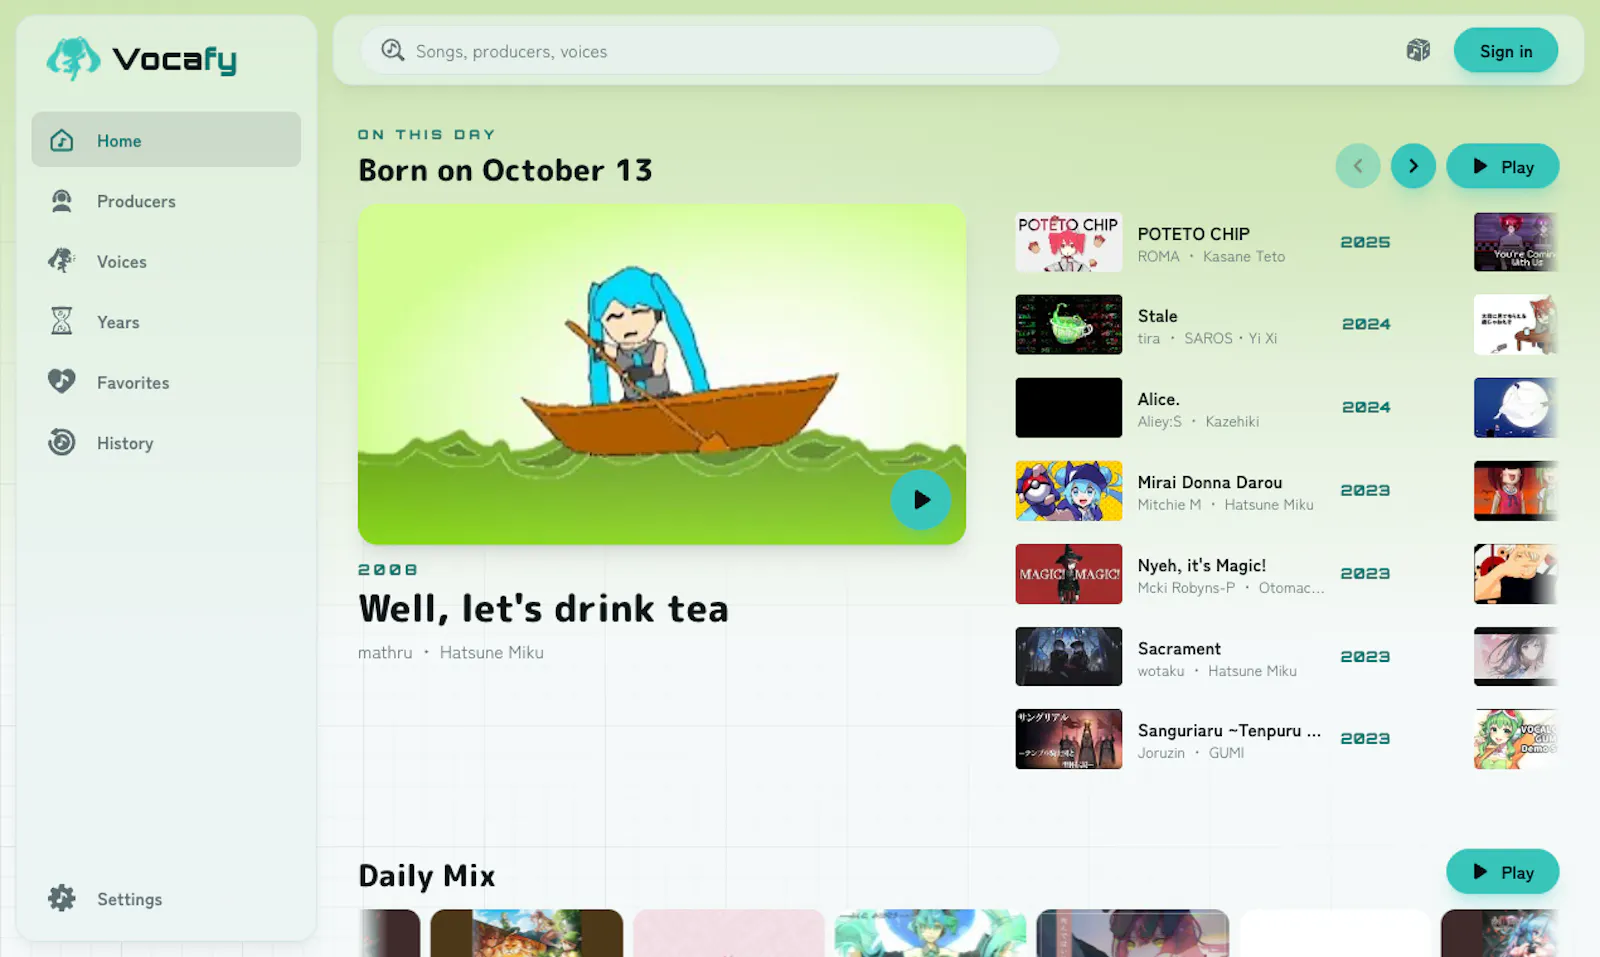1600x957 pixels.
Task: Open the moon thumbnail in right column
Action: pyautogui.click(x=1516, y=407)
